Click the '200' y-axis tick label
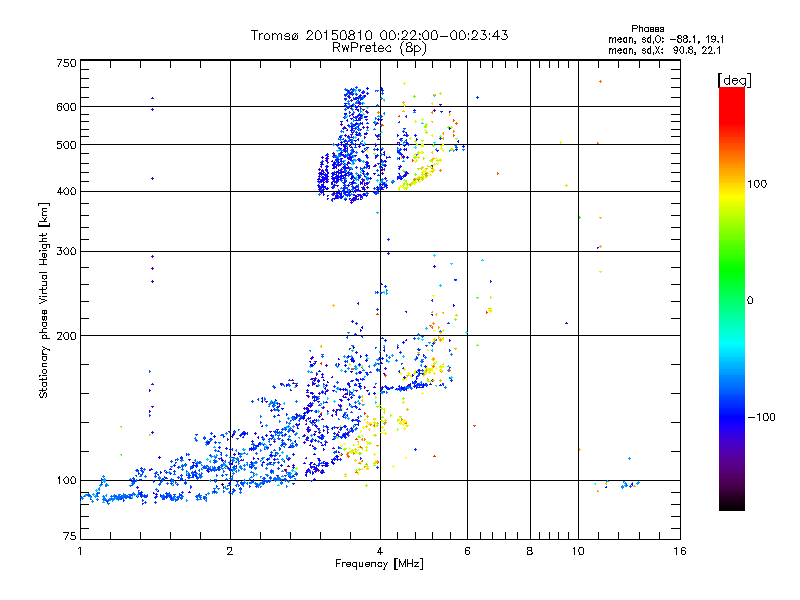The image size is (800, 600). 67,336
